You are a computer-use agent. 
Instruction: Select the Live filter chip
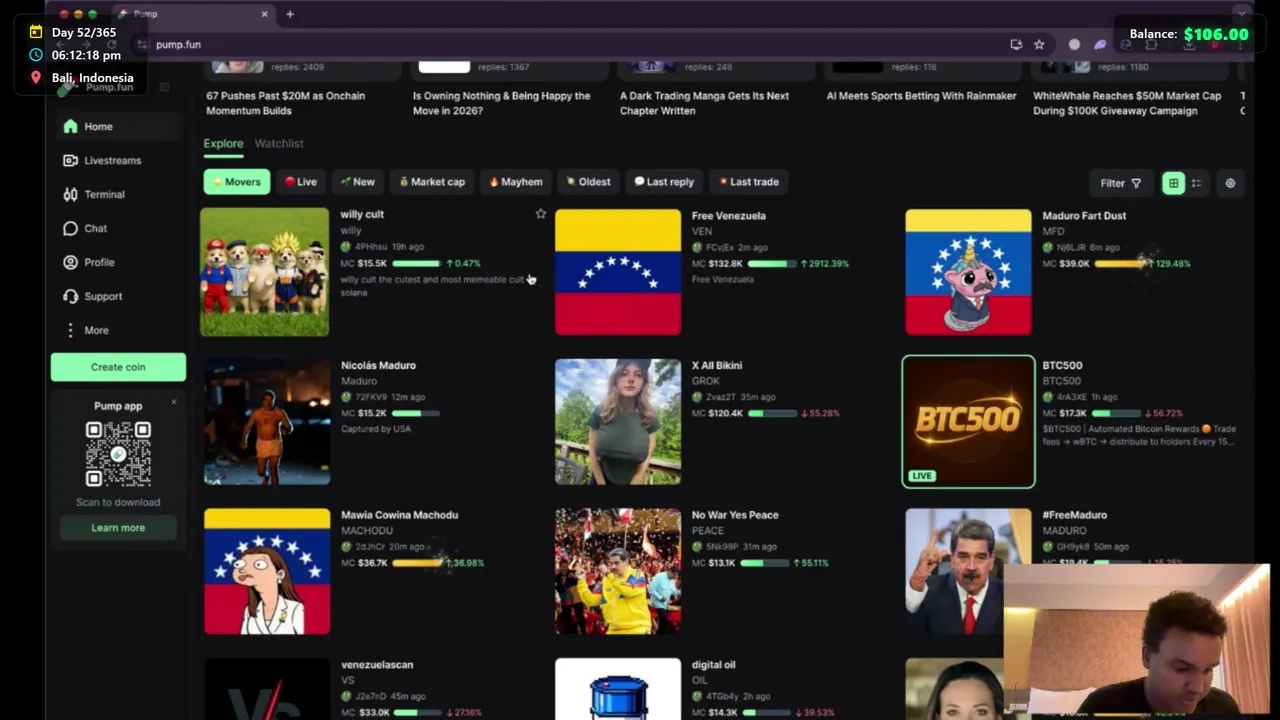click(x=301, y=182)
